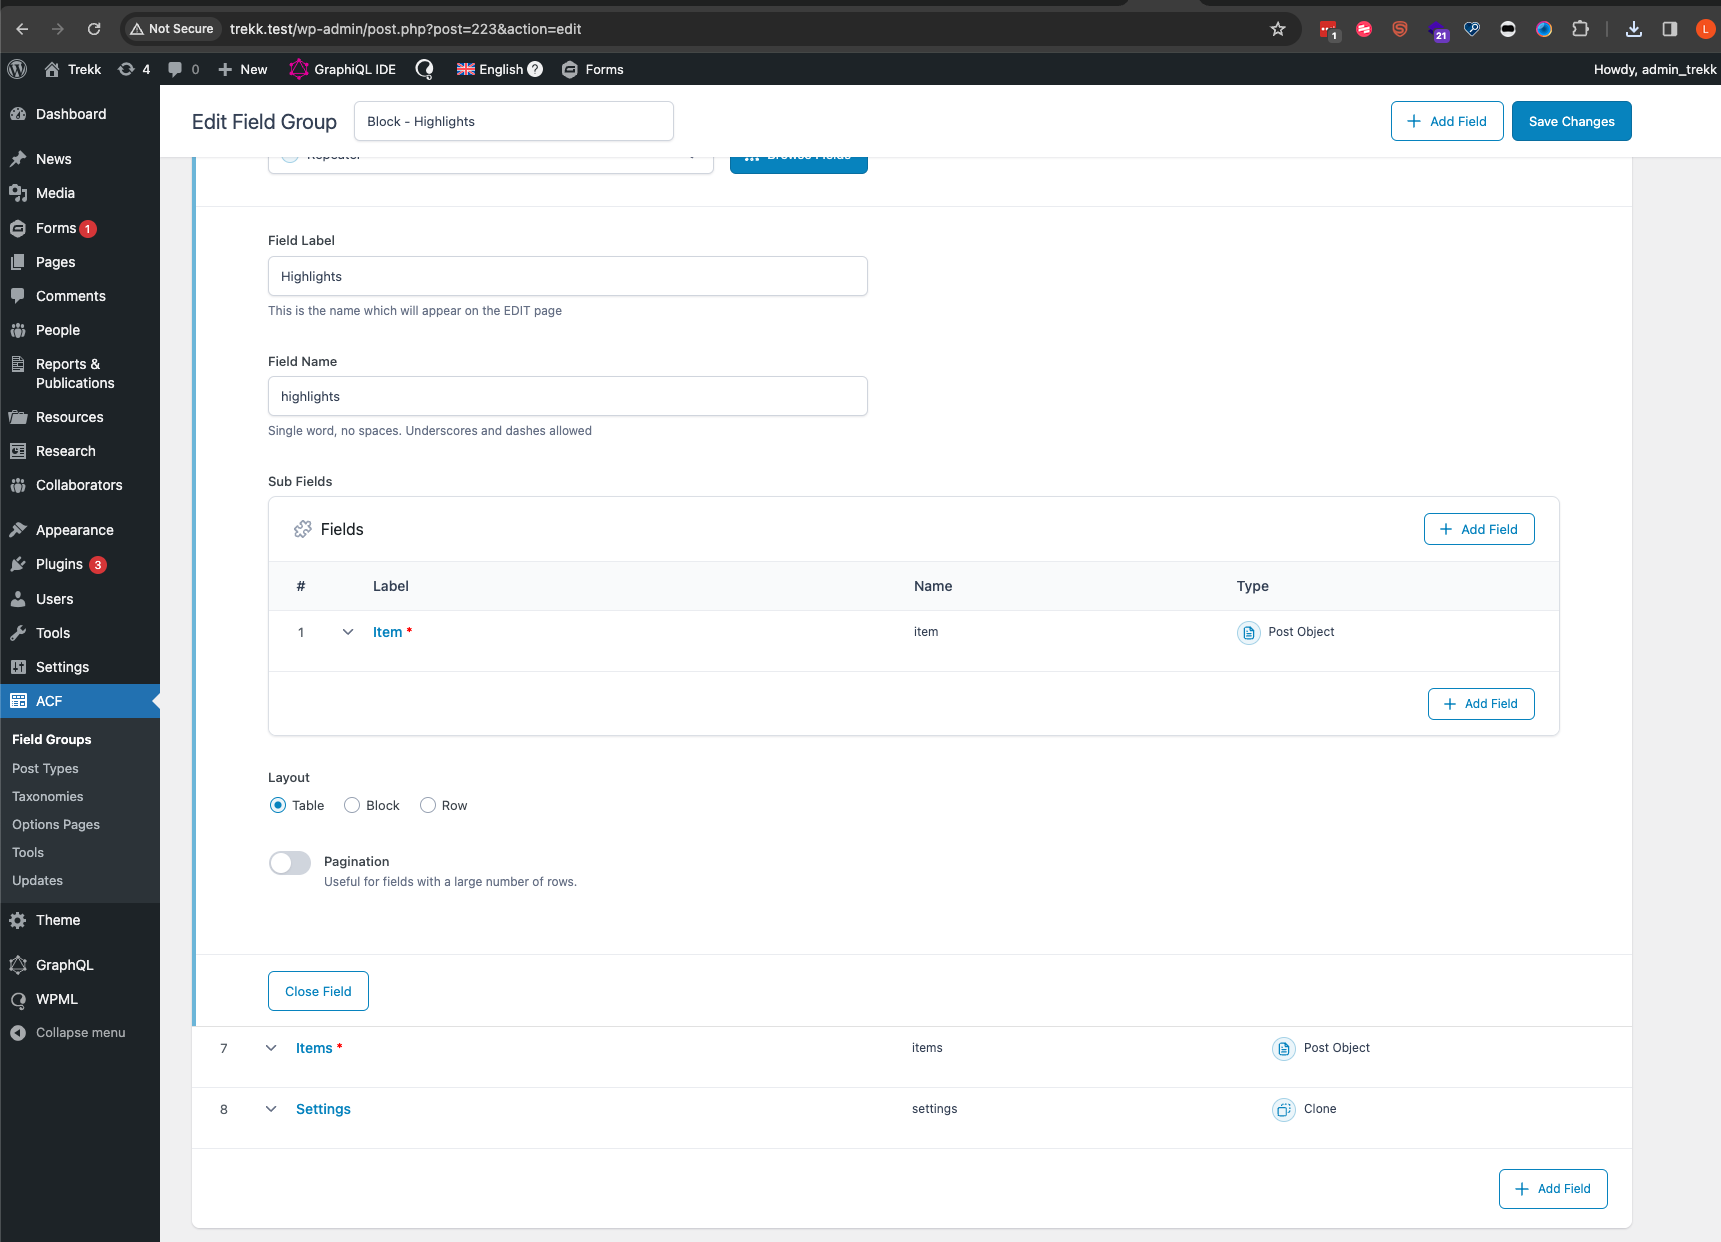Open the Plugins menu in sidebar
The image size is (1721, 1242).
[59, 564]
